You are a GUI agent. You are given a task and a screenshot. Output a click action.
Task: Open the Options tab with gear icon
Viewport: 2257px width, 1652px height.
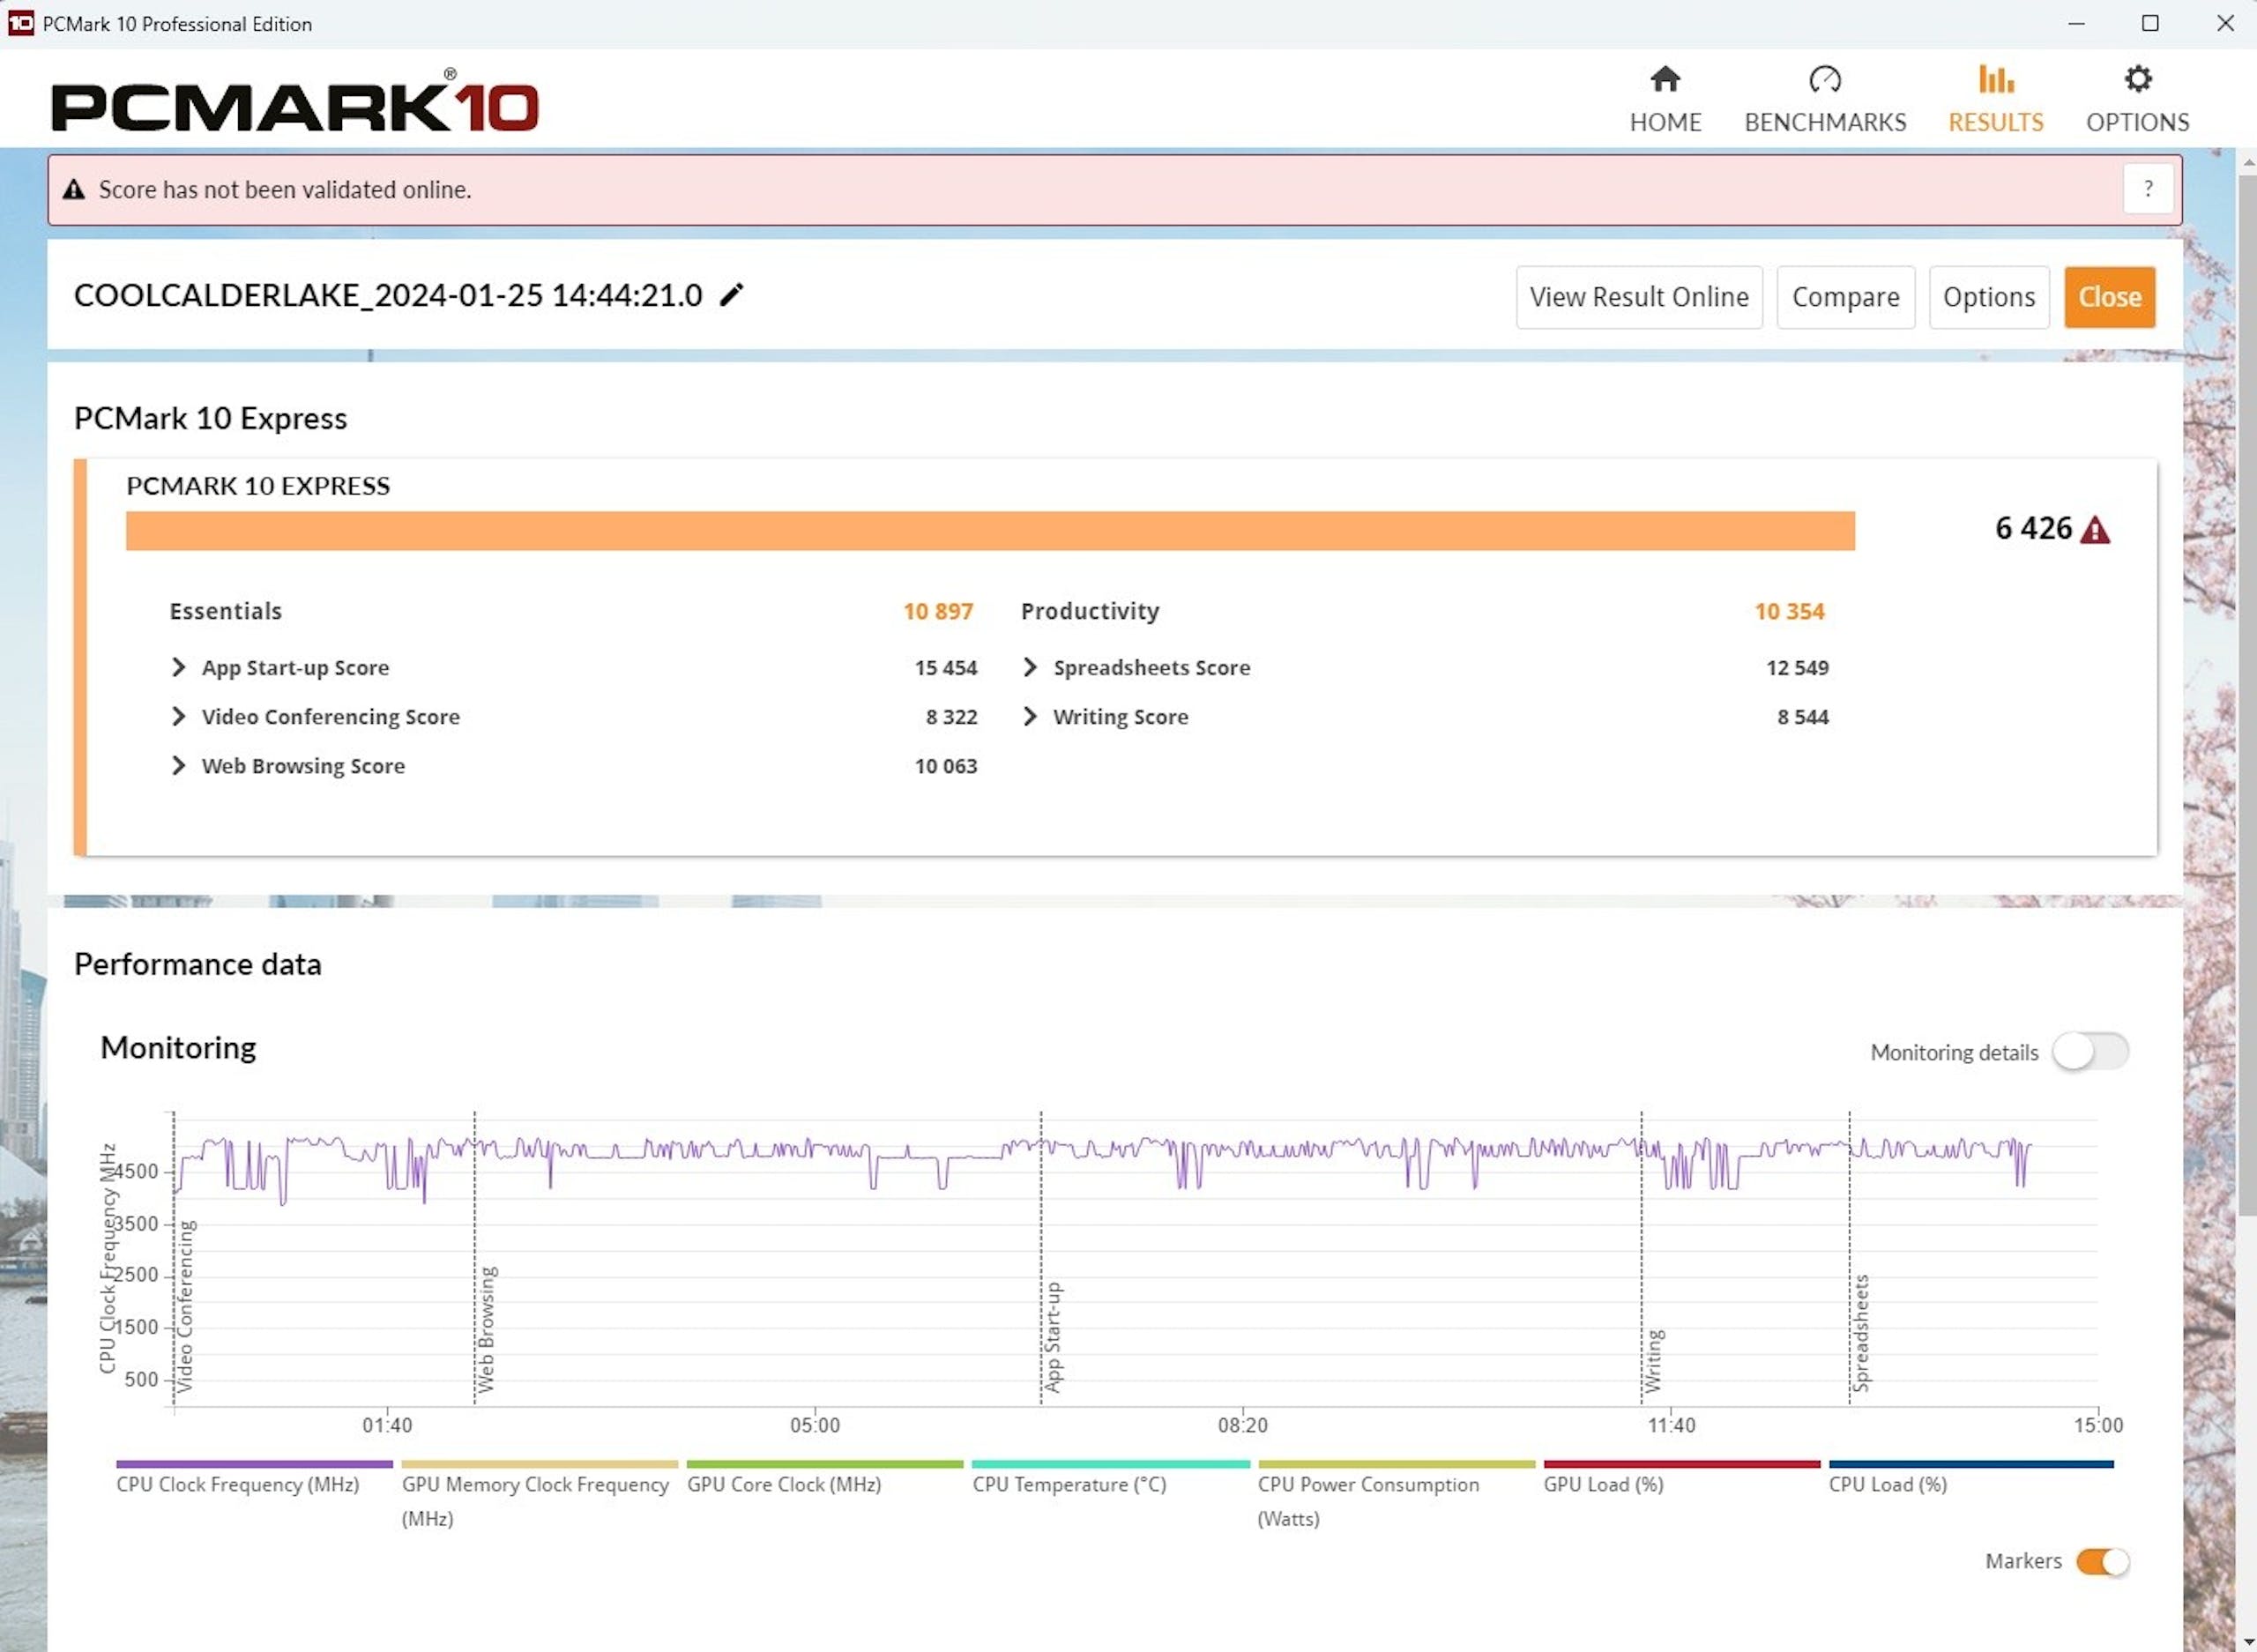(x=2137, y=100)
